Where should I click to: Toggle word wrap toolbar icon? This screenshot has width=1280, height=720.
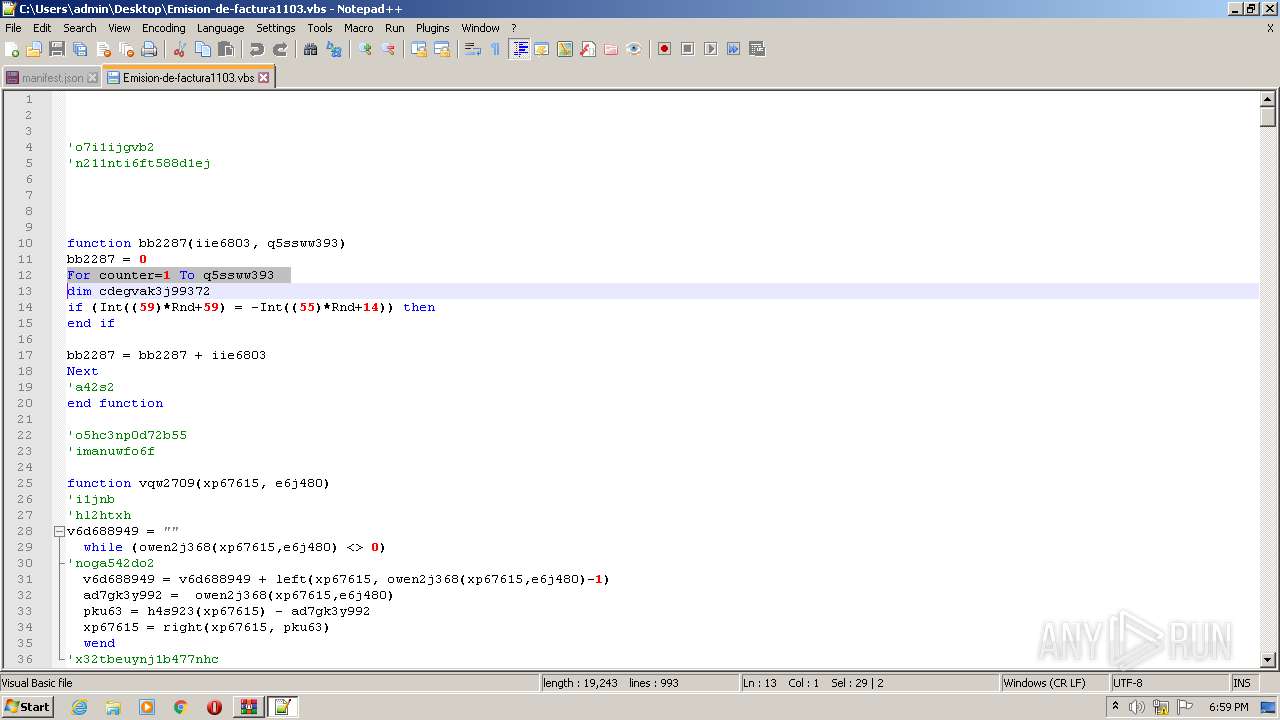click(473, 49)
